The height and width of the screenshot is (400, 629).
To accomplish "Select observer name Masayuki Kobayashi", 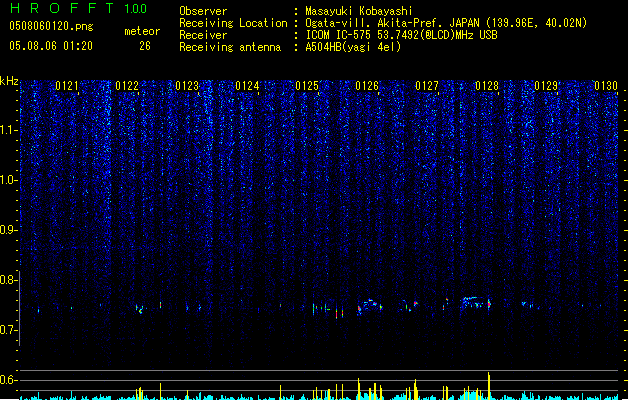I will [x=359, y=11].
